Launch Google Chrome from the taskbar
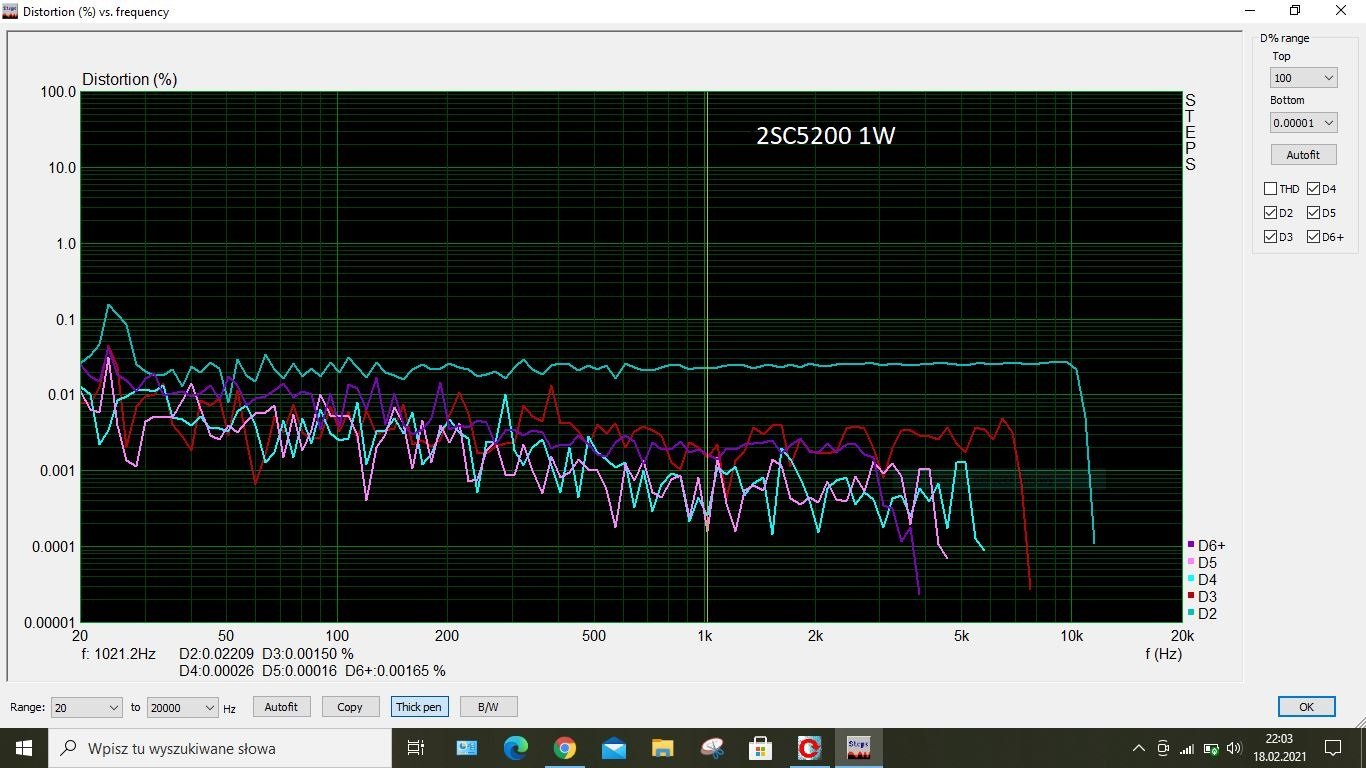 coord(564,748)
